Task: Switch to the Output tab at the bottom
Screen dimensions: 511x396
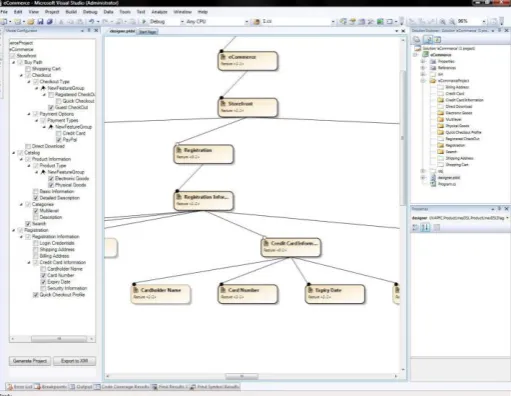Action: 81,387
